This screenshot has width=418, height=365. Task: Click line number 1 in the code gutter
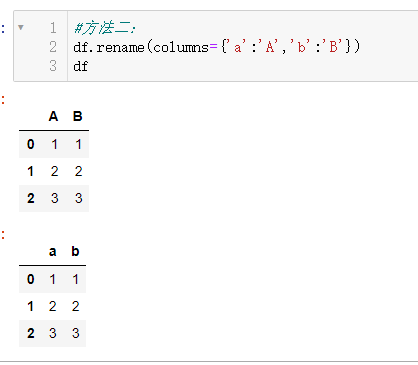(x=53, y=28)
